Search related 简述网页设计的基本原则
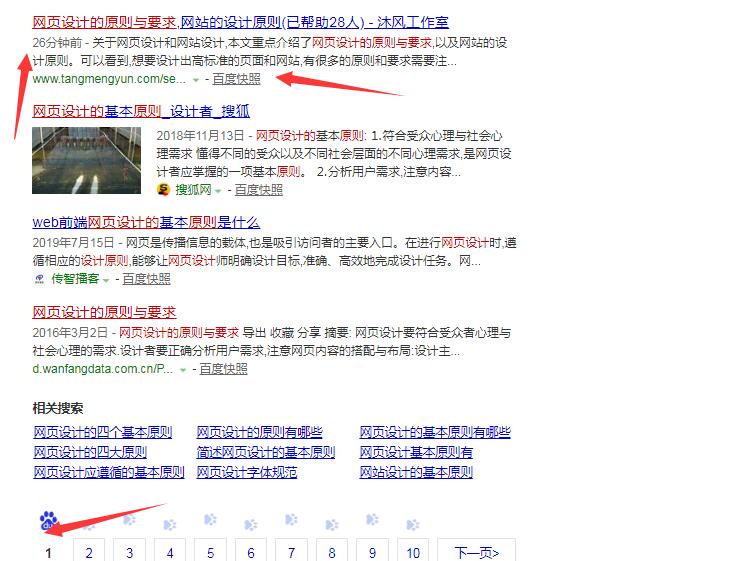 pos(266,452)
